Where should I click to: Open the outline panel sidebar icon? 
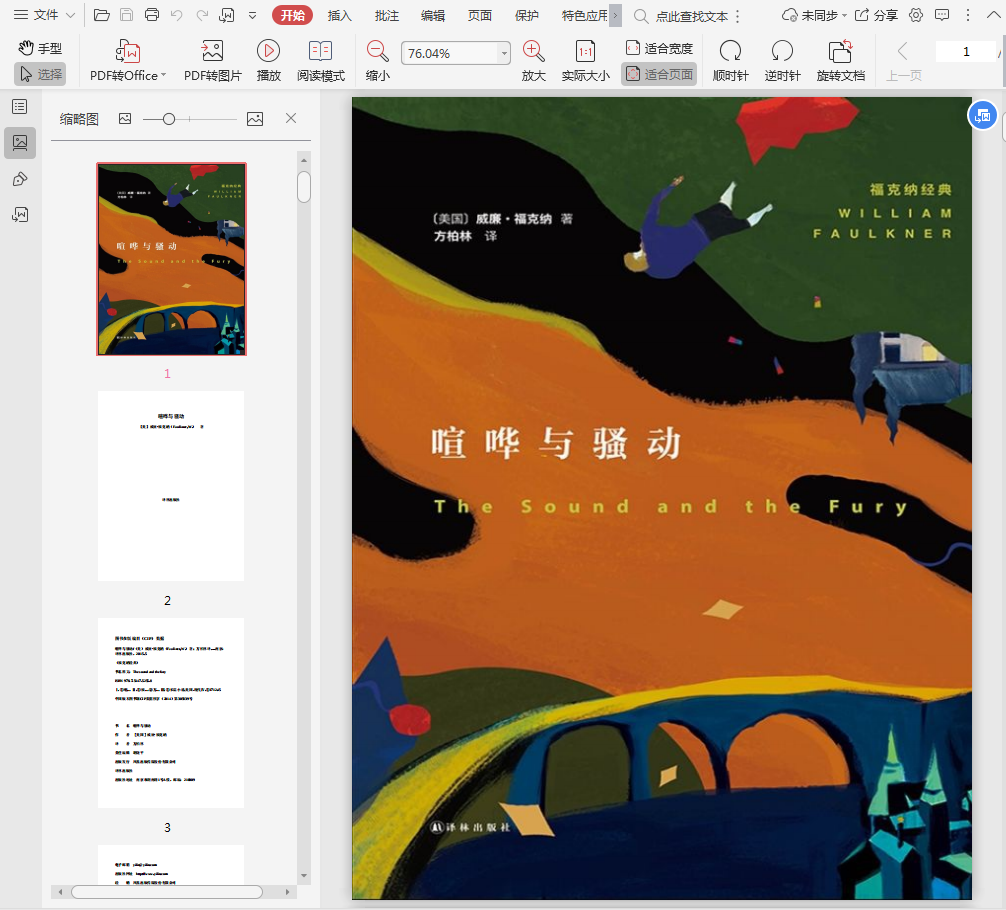pyautogui.click(x=20, y=107)
